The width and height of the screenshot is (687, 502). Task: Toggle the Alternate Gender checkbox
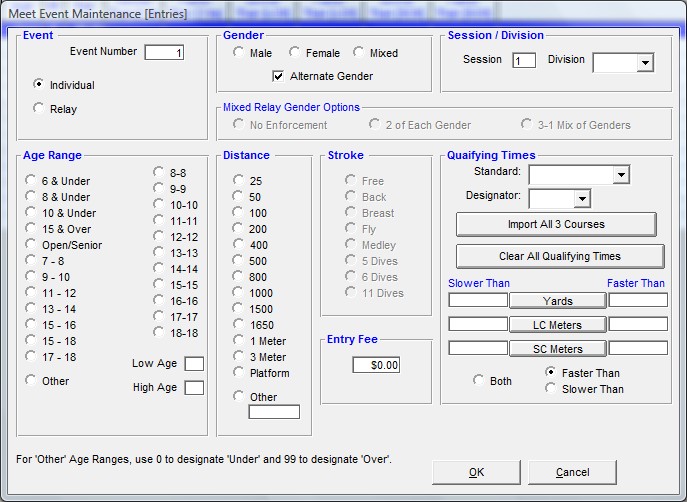pyautogui.click(x=279, y=76)
